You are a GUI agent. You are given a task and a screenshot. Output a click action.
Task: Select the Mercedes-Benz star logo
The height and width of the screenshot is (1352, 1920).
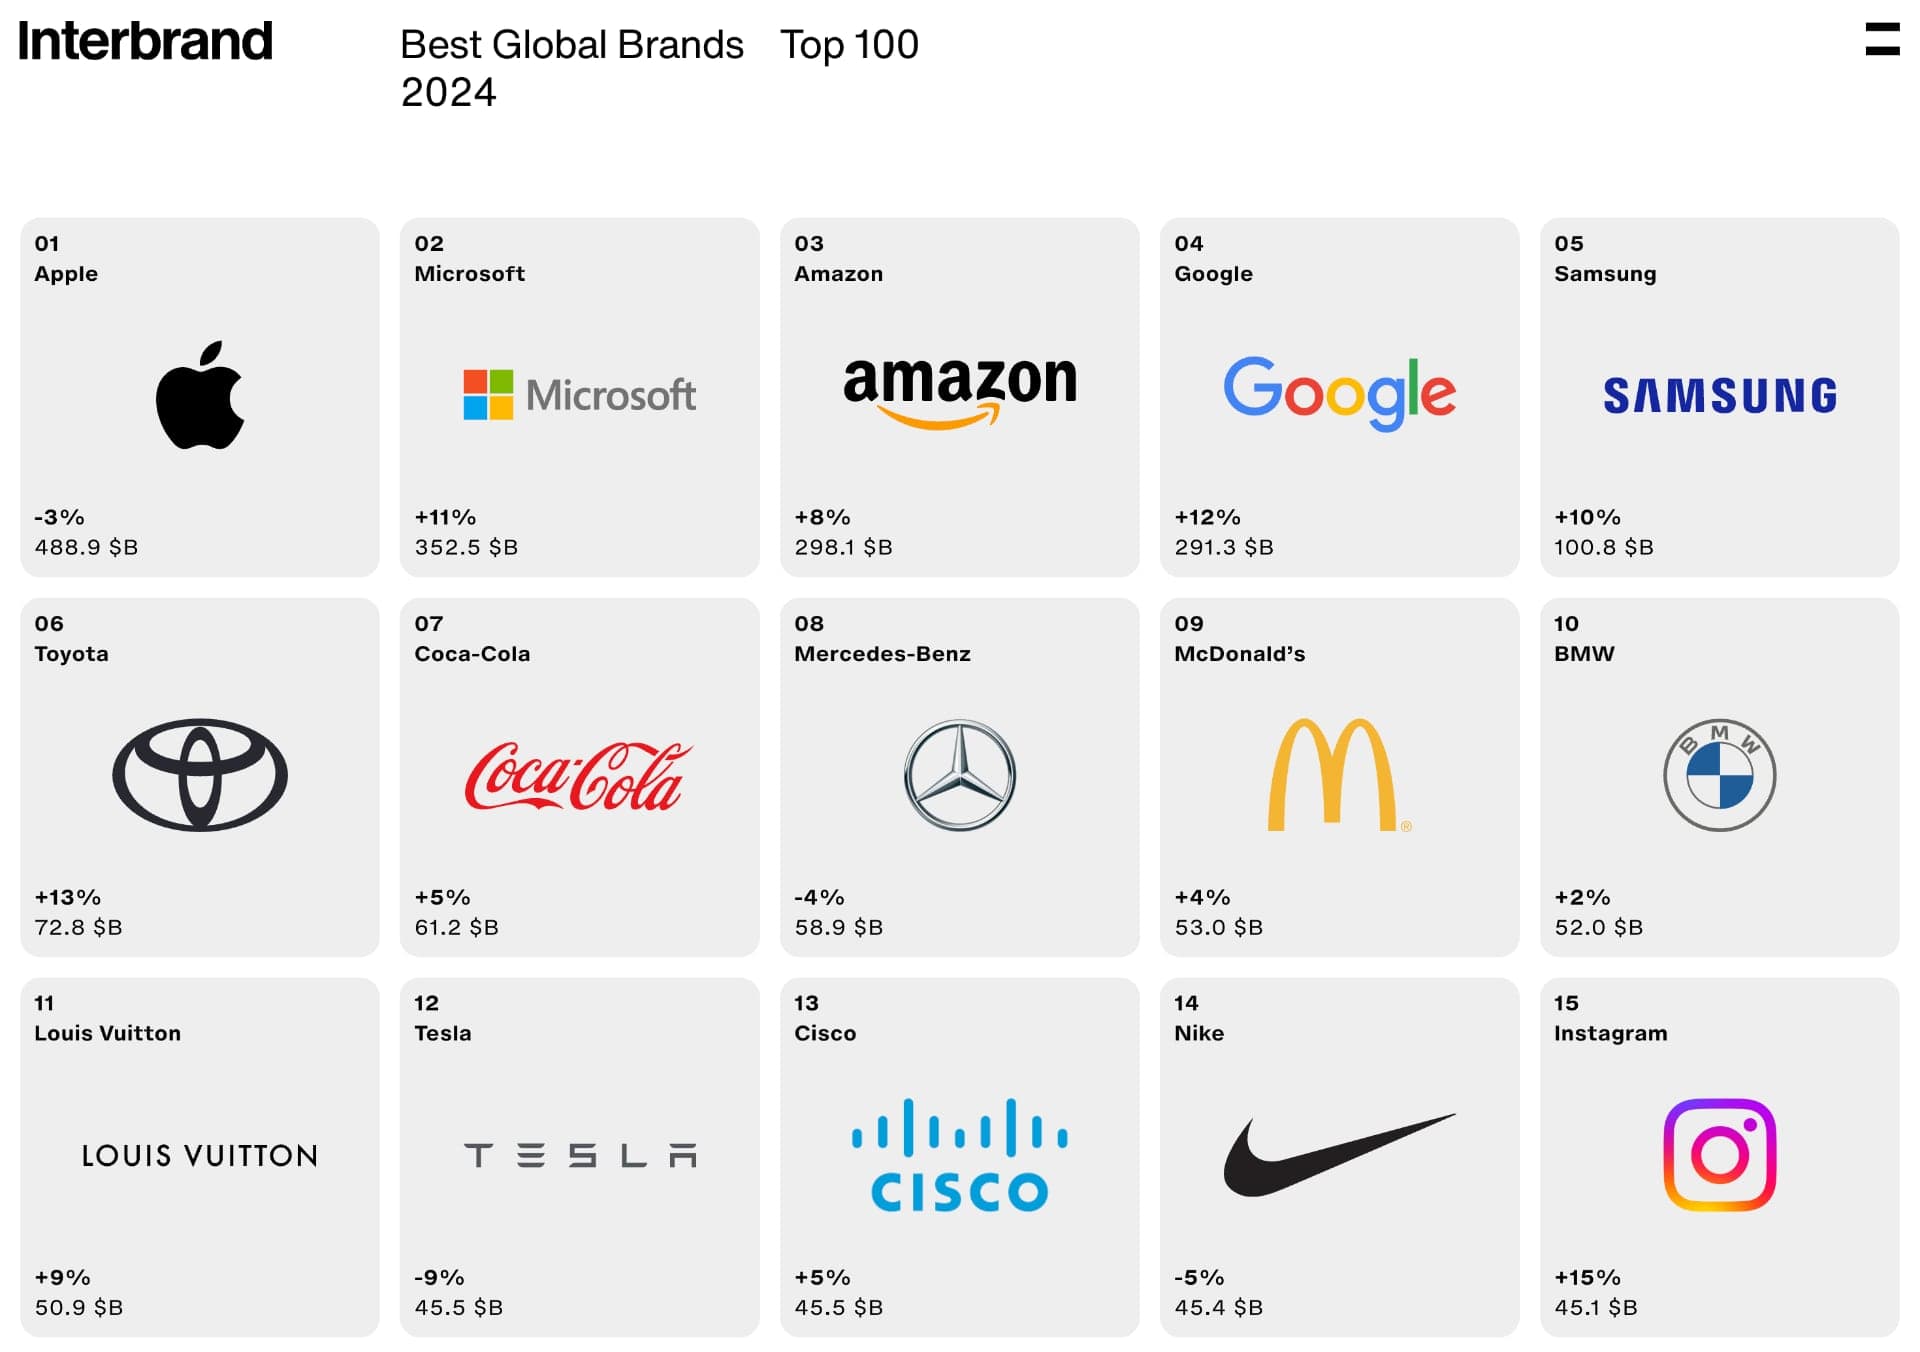coord(960,775)
